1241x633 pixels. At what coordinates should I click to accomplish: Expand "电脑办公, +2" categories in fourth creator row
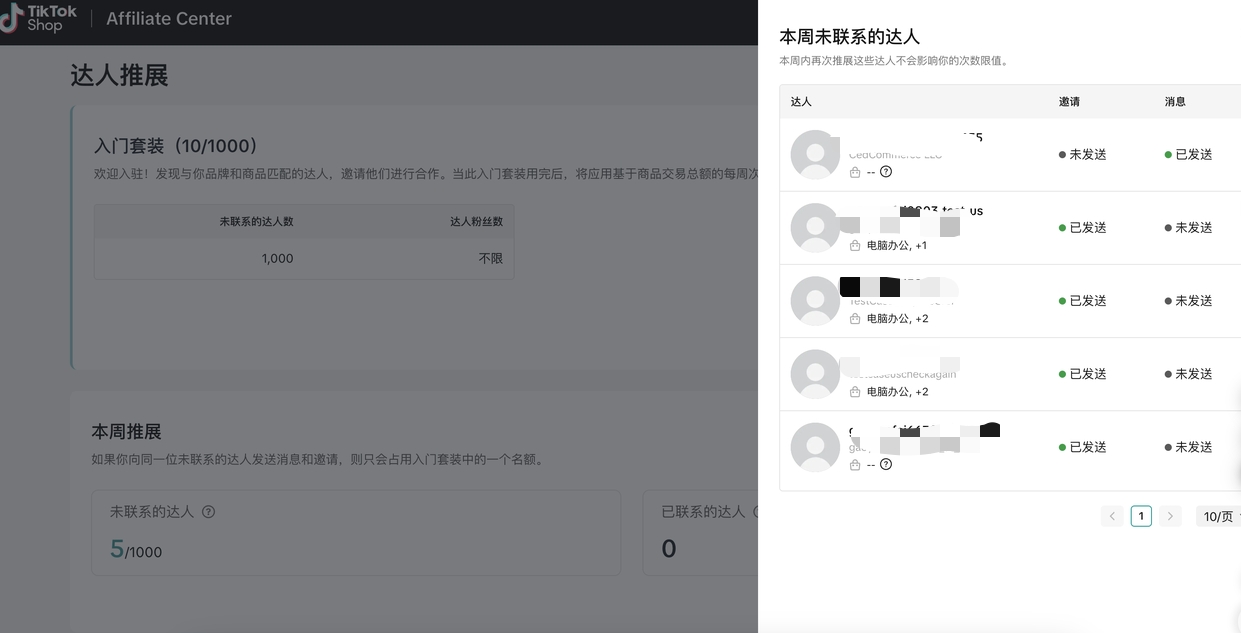pos(897,391)
